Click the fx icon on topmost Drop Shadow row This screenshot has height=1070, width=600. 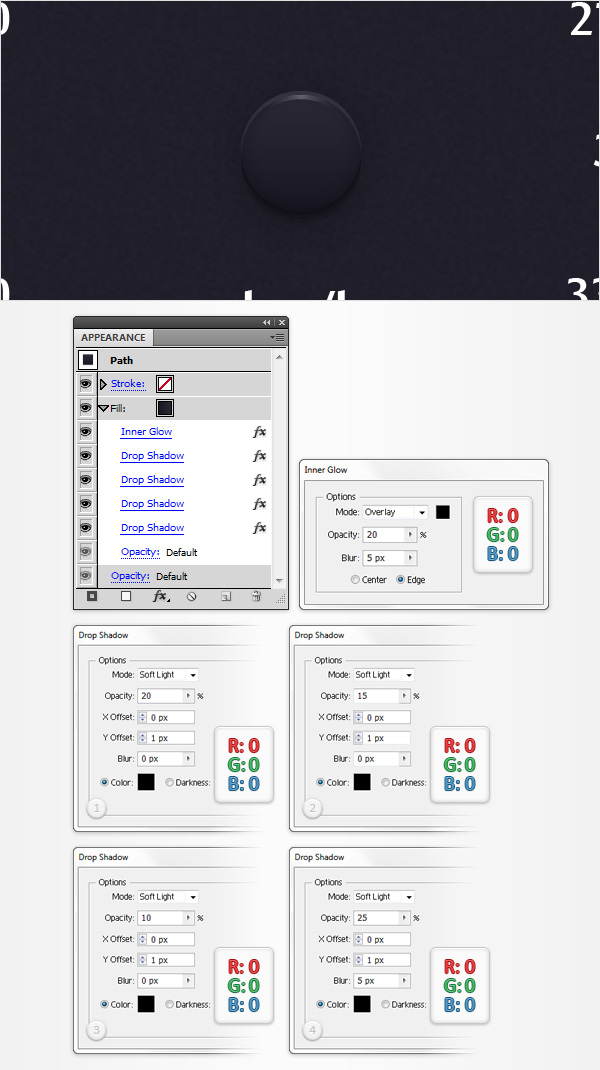[259, 456]
